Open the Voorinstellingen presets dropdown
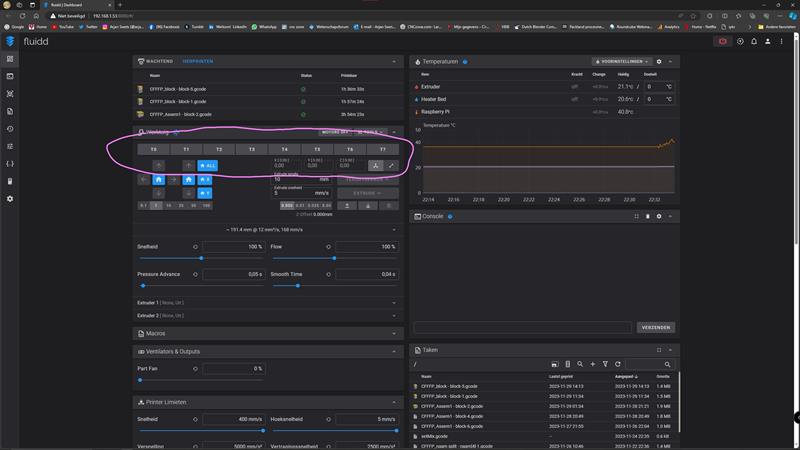 623,62
